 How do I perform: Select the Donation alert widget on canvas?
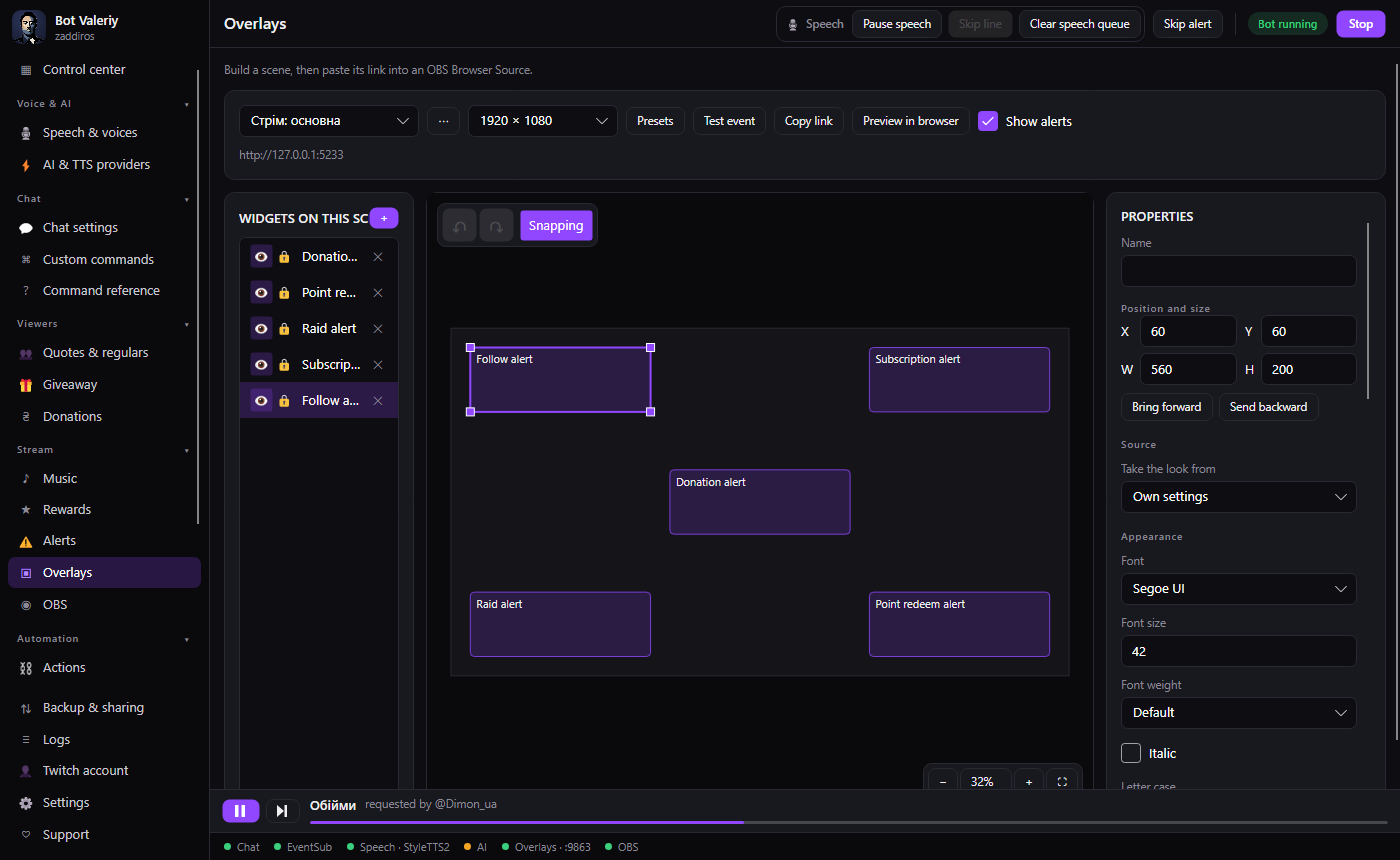point(760,502)
